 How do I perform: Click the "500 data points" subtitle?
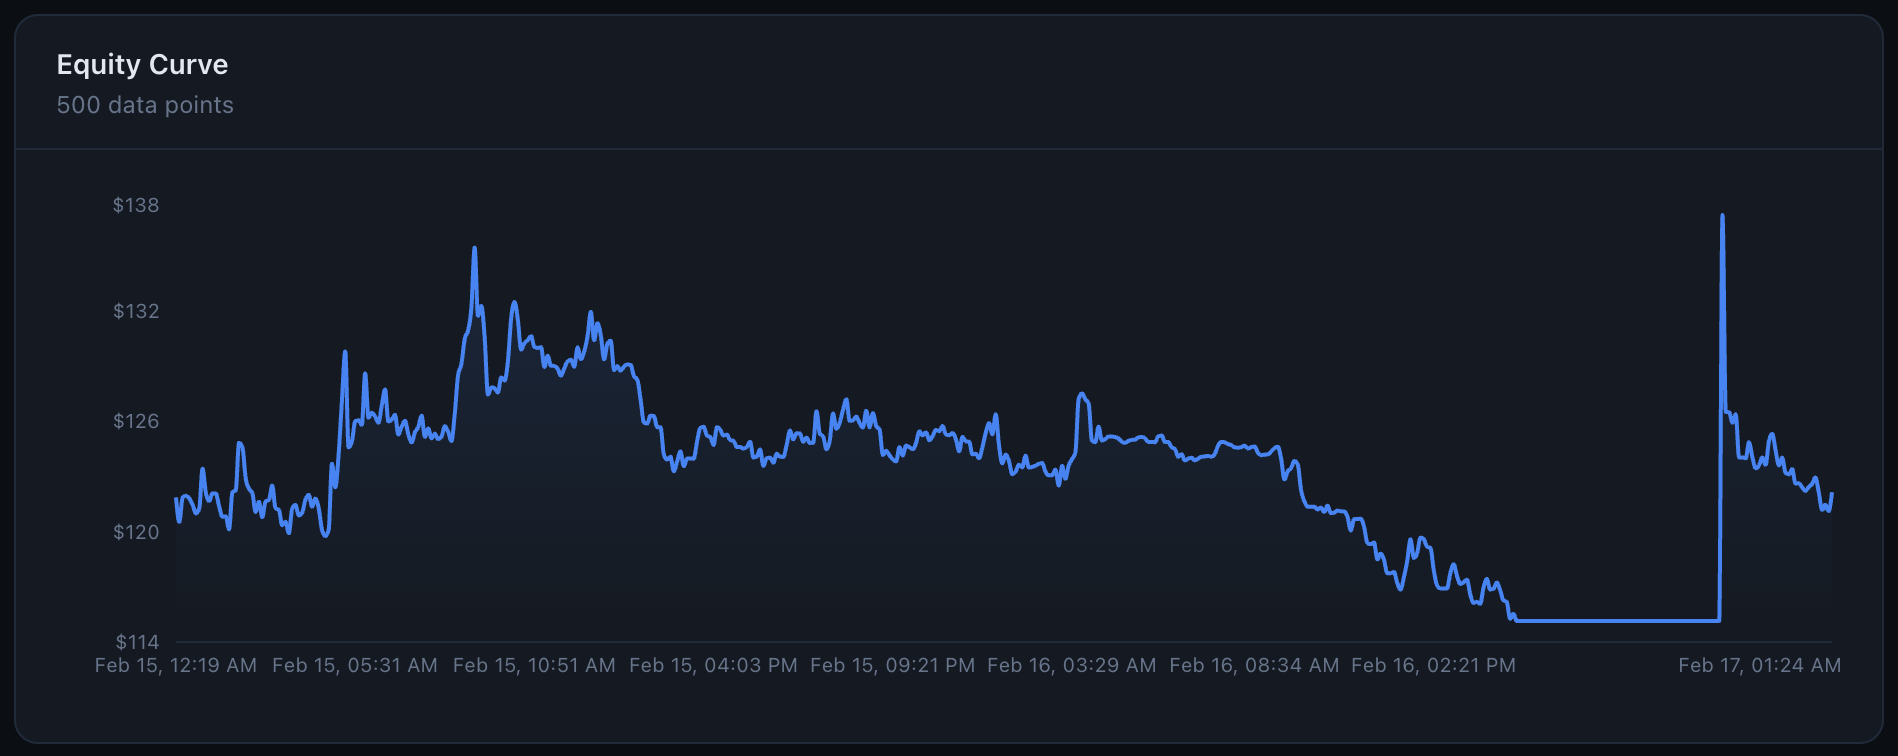[x=145, y=105]
